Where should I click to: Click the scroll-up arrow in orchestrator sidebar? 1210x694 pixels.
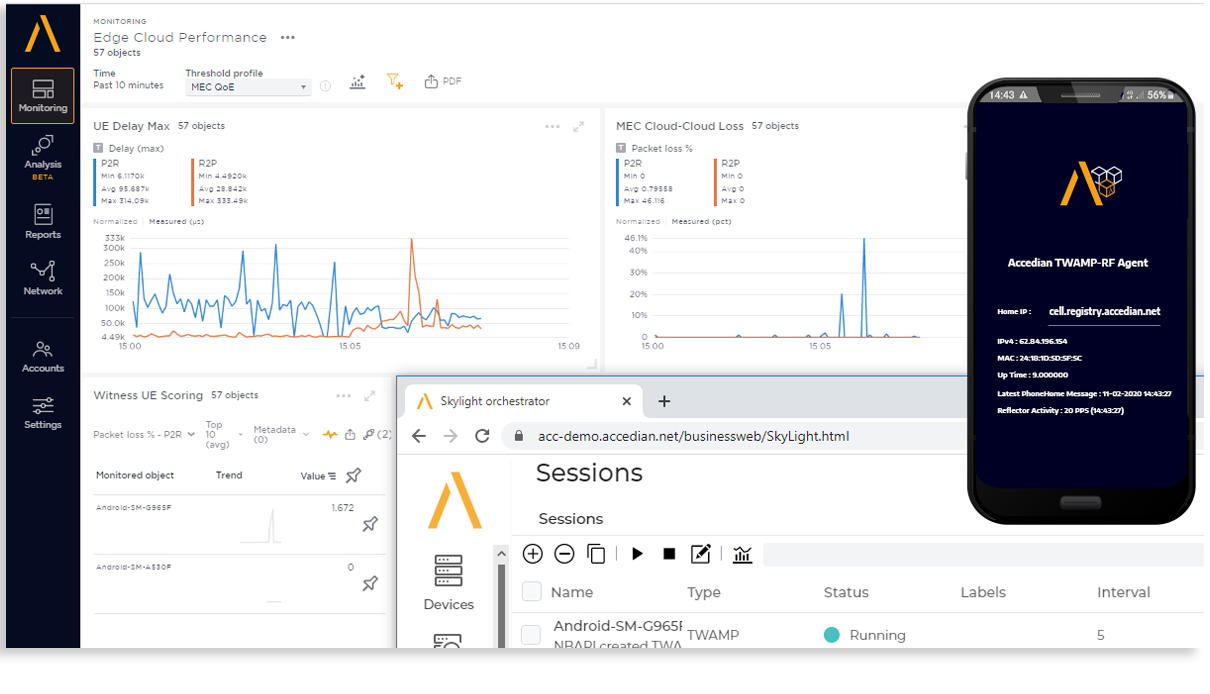pyautogui.click(x=503, y=553)
